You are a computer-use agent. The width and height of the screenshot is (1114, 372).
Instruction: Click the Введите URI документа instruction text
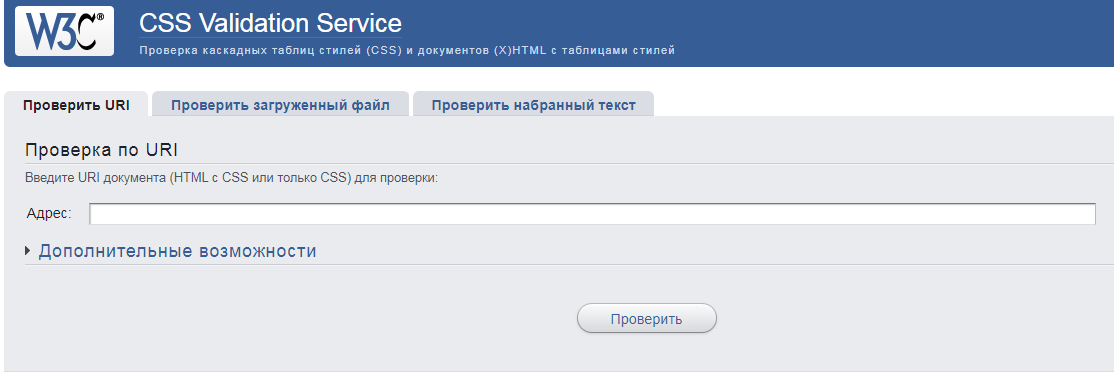click(232, 178)
